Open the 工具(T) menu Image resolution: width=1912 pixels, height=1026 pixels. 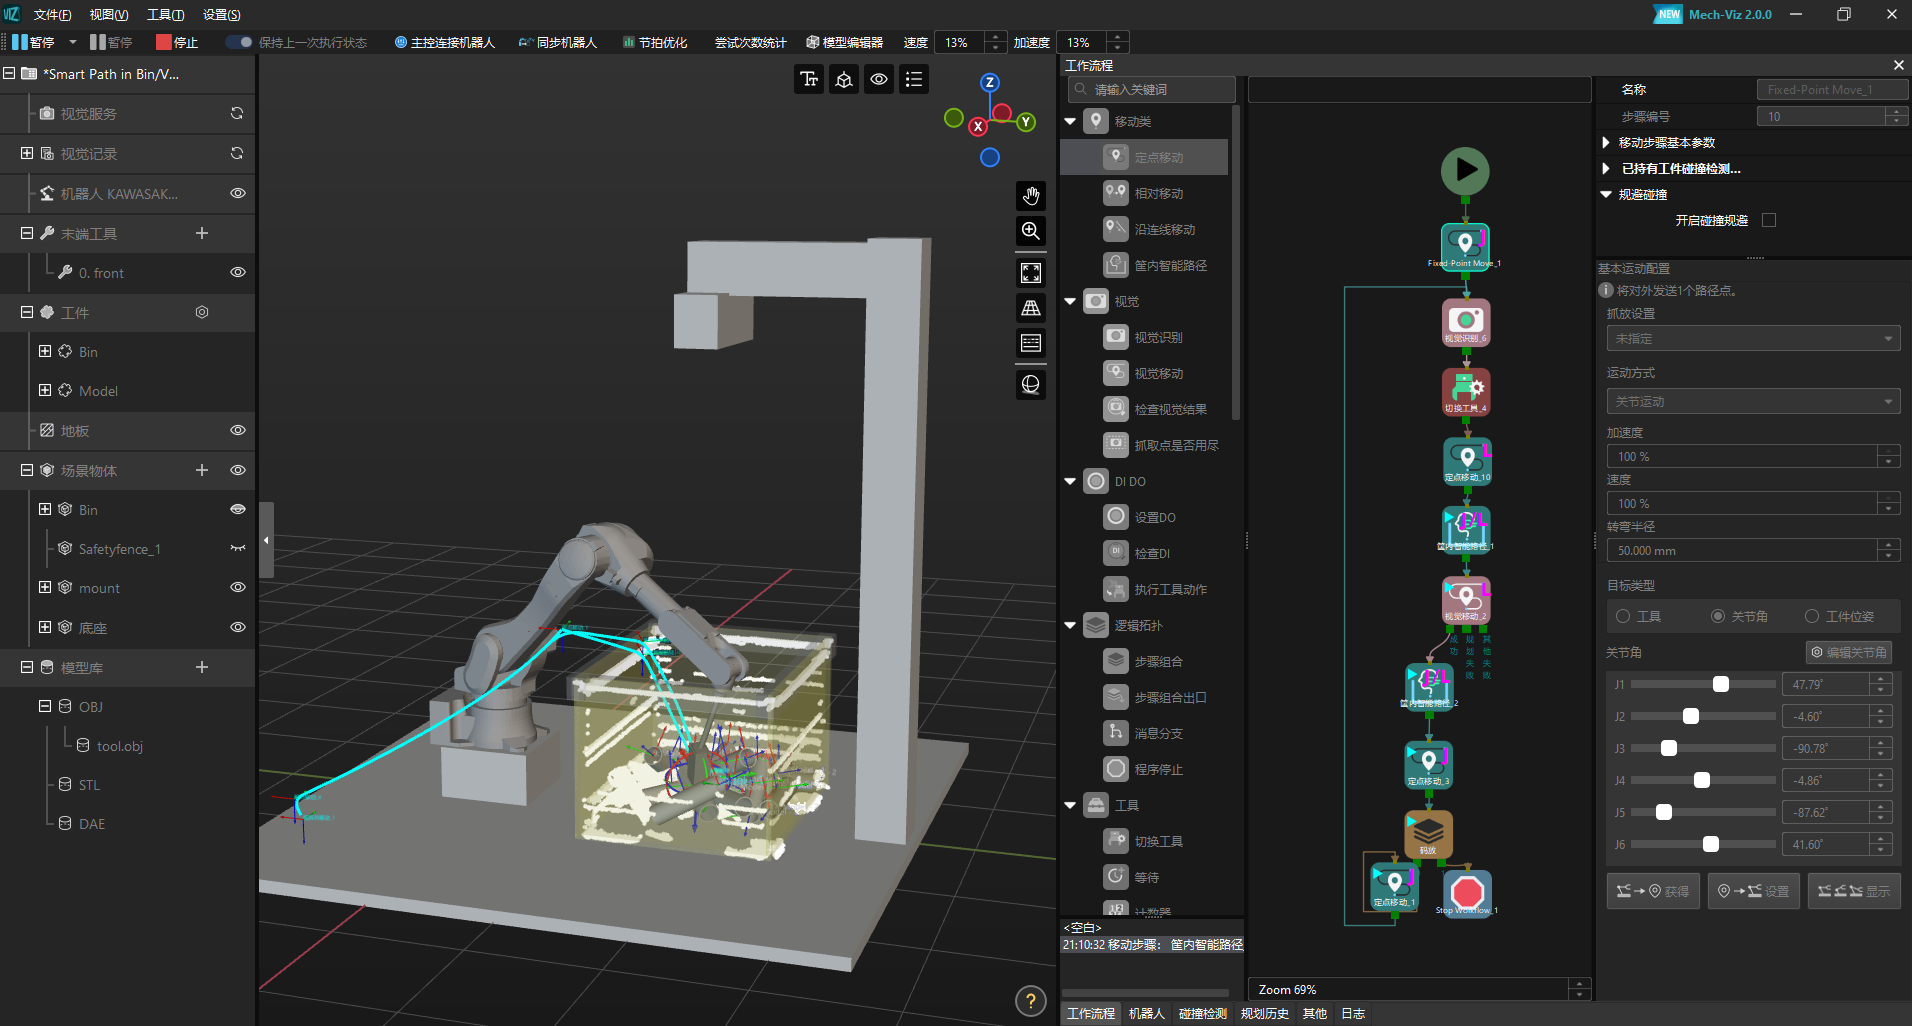click(165, 14)
